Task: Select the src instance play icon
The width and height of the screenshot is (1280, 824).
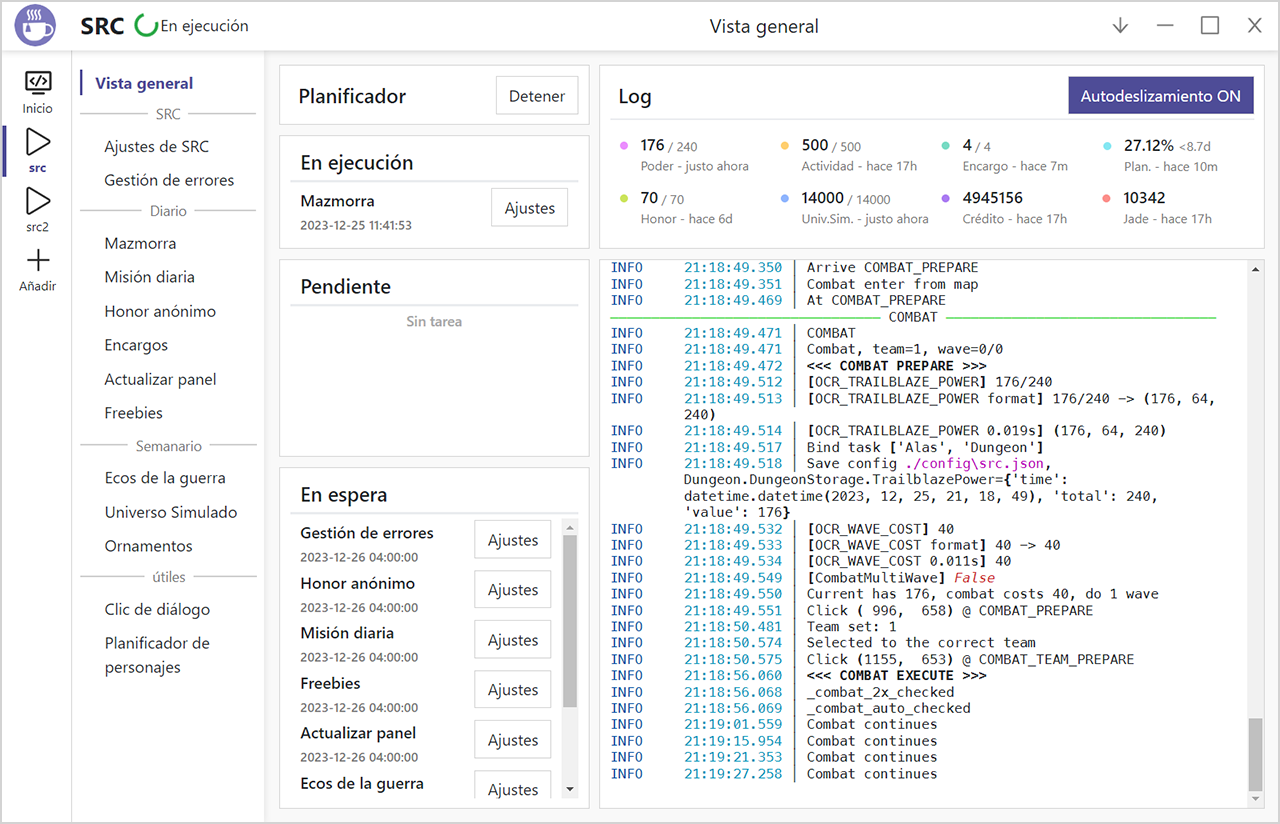Action: pos(38,141)
